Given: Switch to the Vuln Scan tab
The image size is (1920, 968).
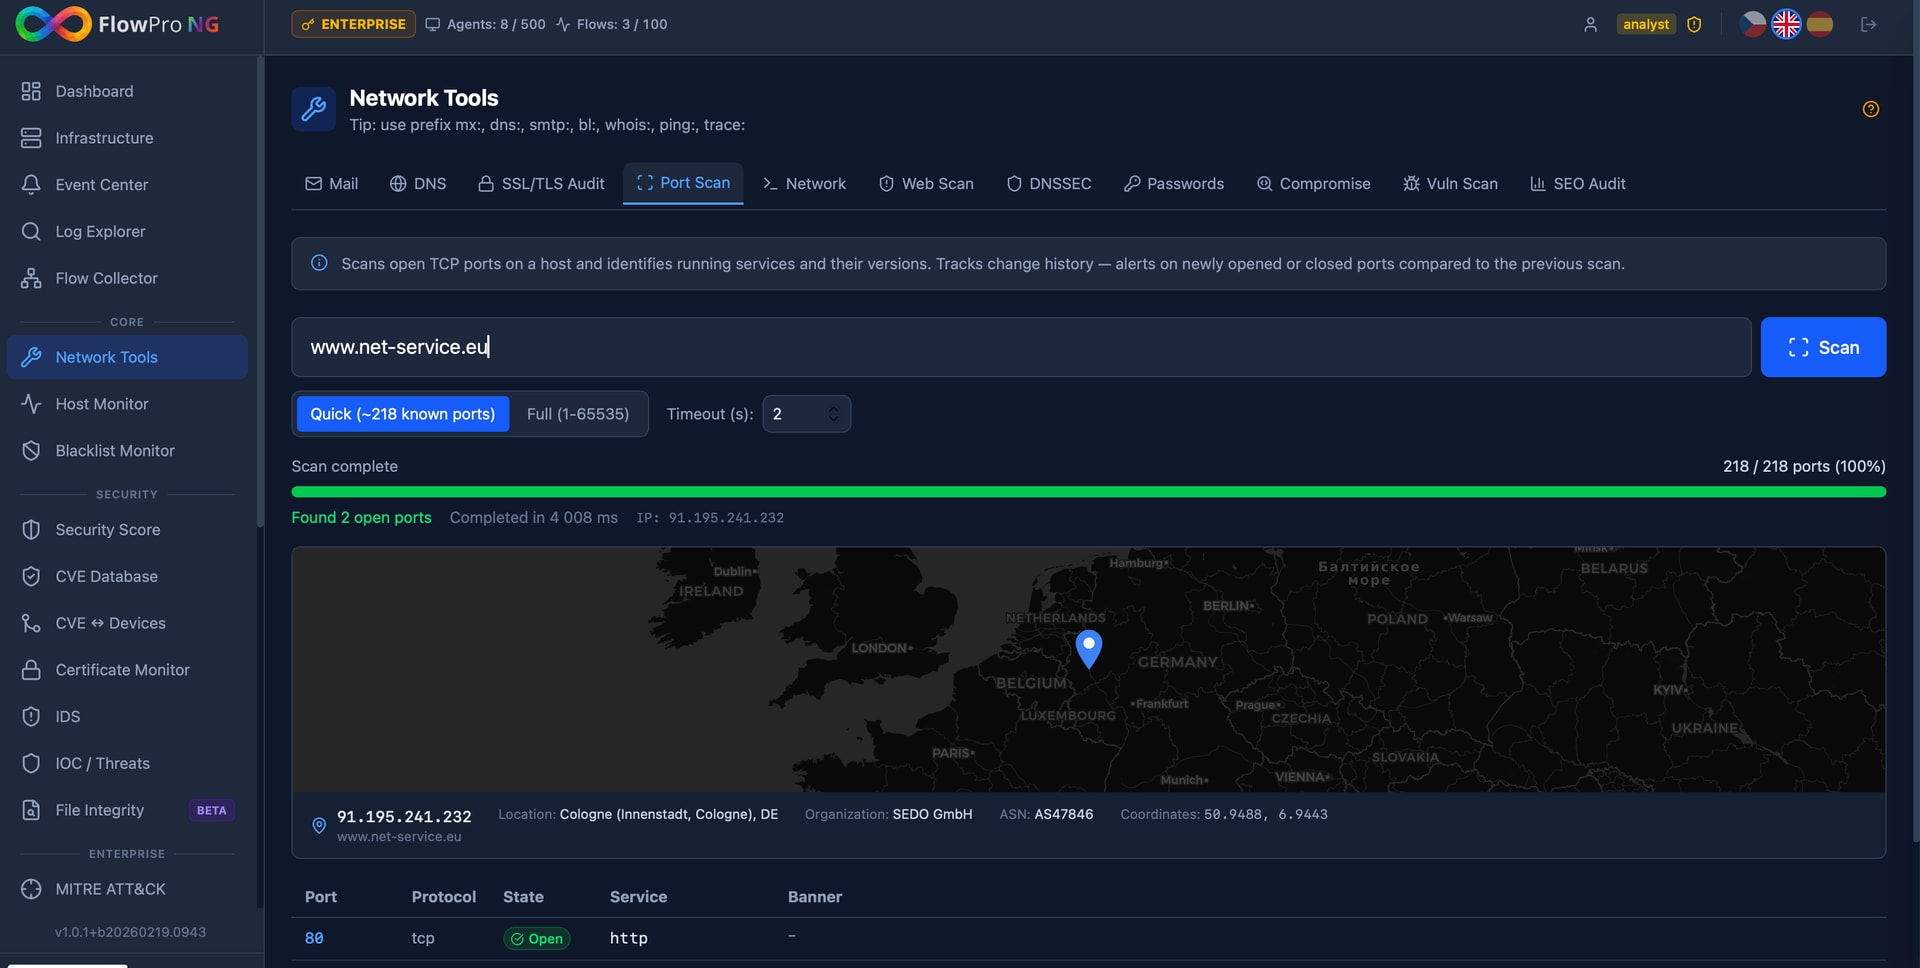Looking at the screenshot, I should (1450, 184).
